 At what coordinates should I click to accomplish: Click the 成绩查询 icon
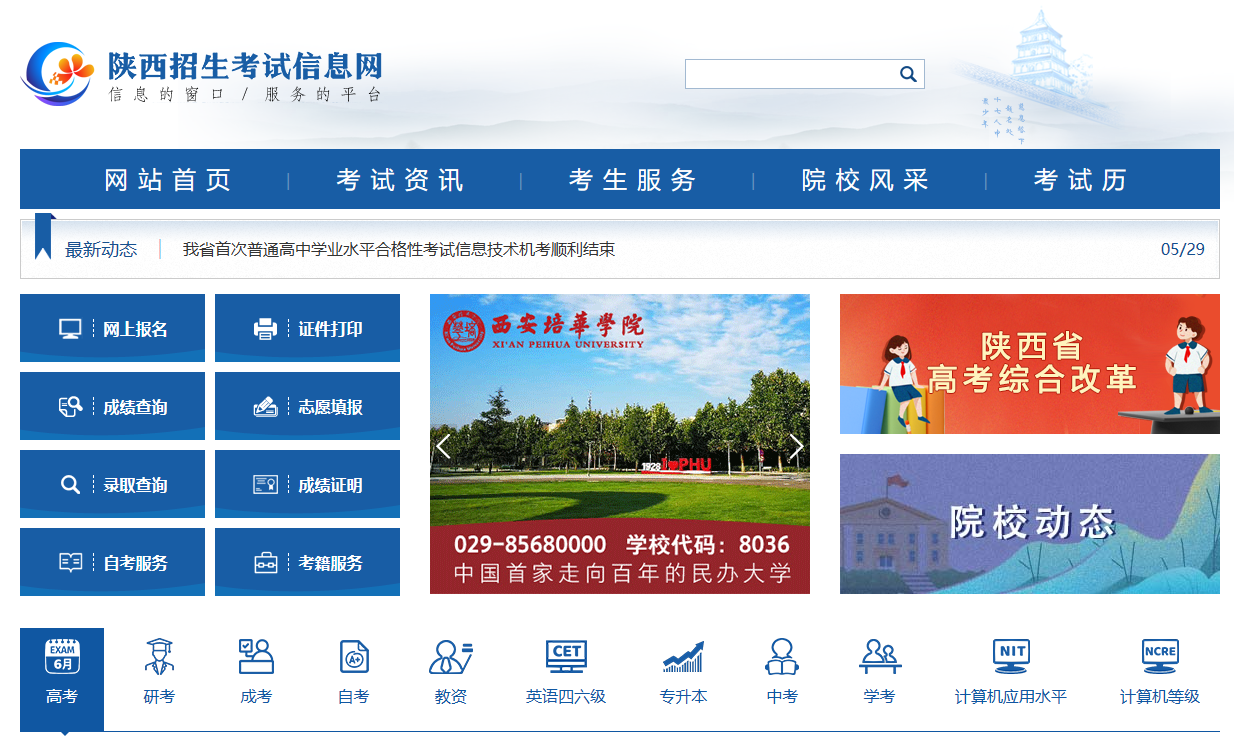pyautogui.click(x=70, y=407)
